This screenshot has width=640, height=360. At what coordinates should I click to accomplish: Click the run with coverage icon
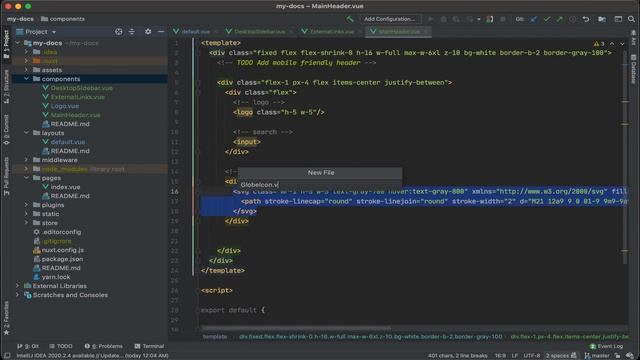click(x=456, y=19)
